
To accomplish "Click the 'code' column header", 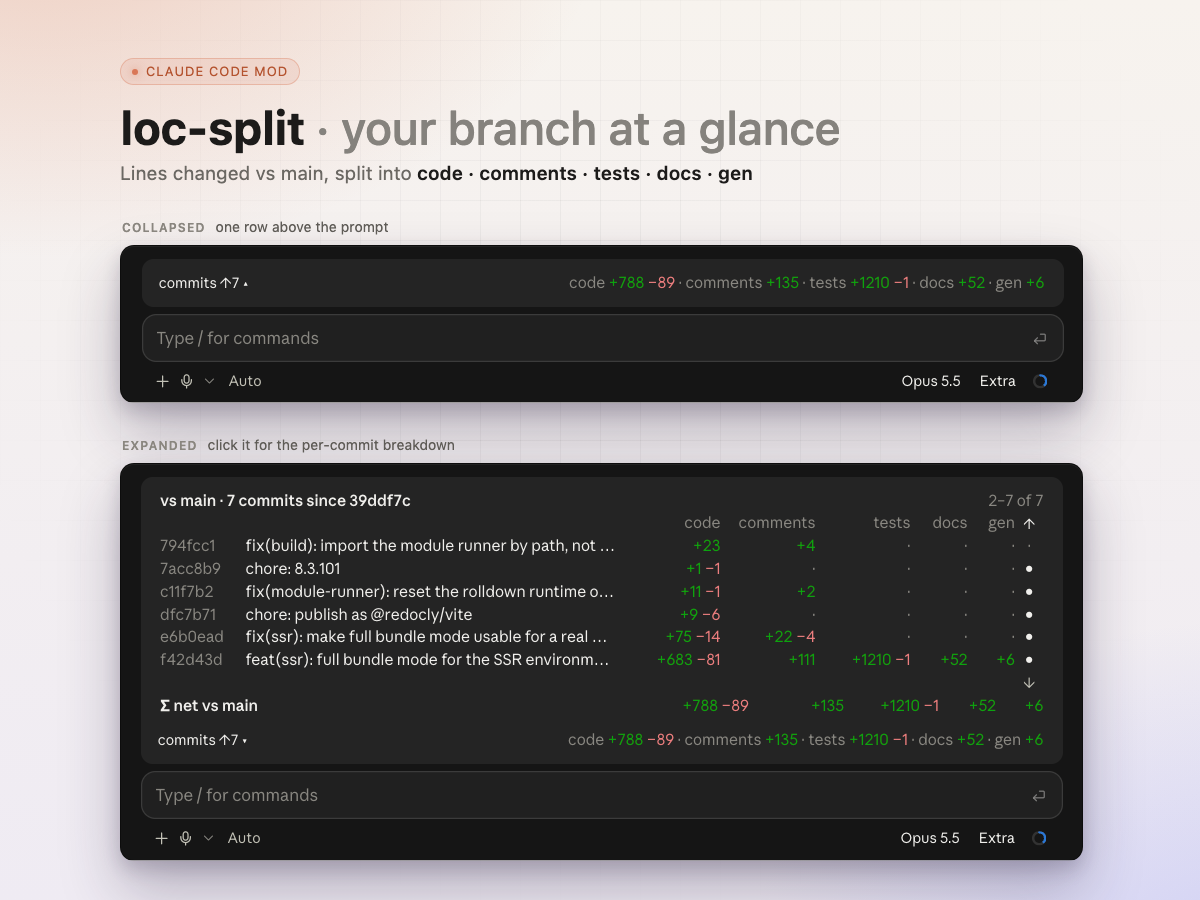I will point(702,523).
